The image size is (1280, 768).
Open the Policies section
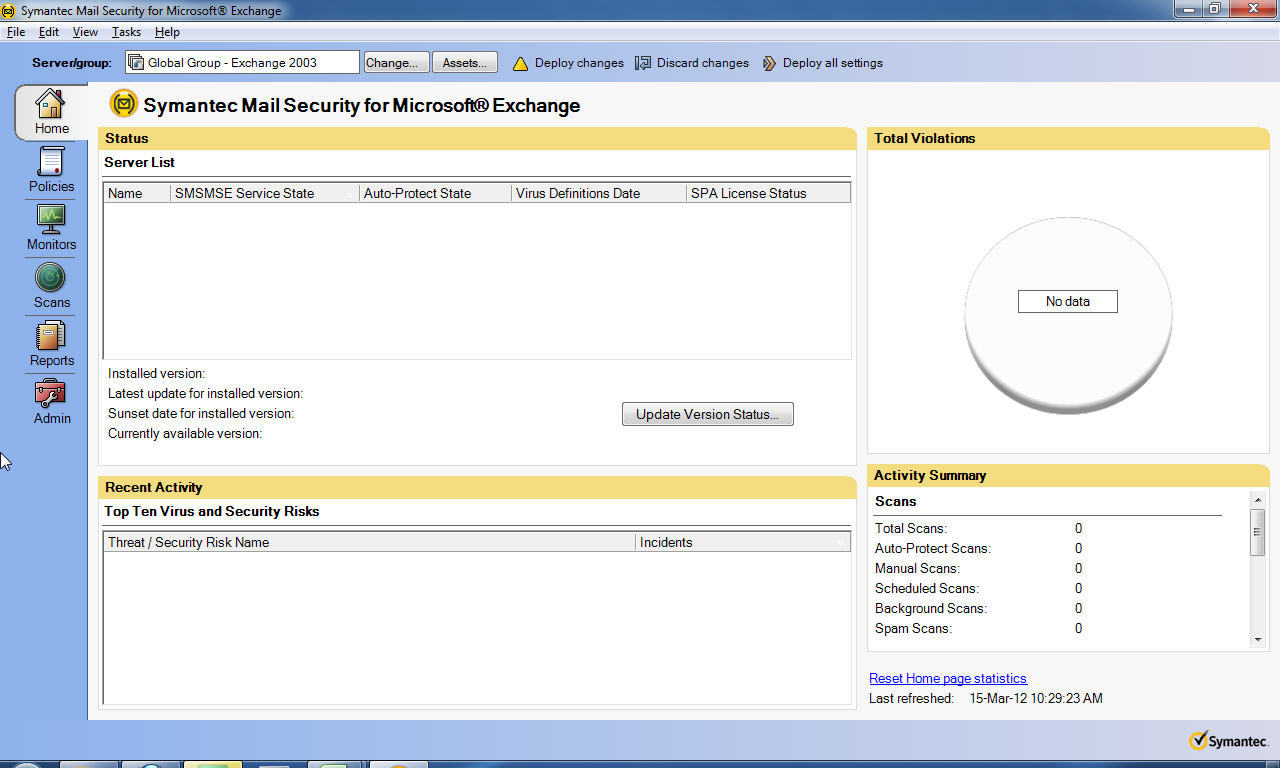click(51, 170)
